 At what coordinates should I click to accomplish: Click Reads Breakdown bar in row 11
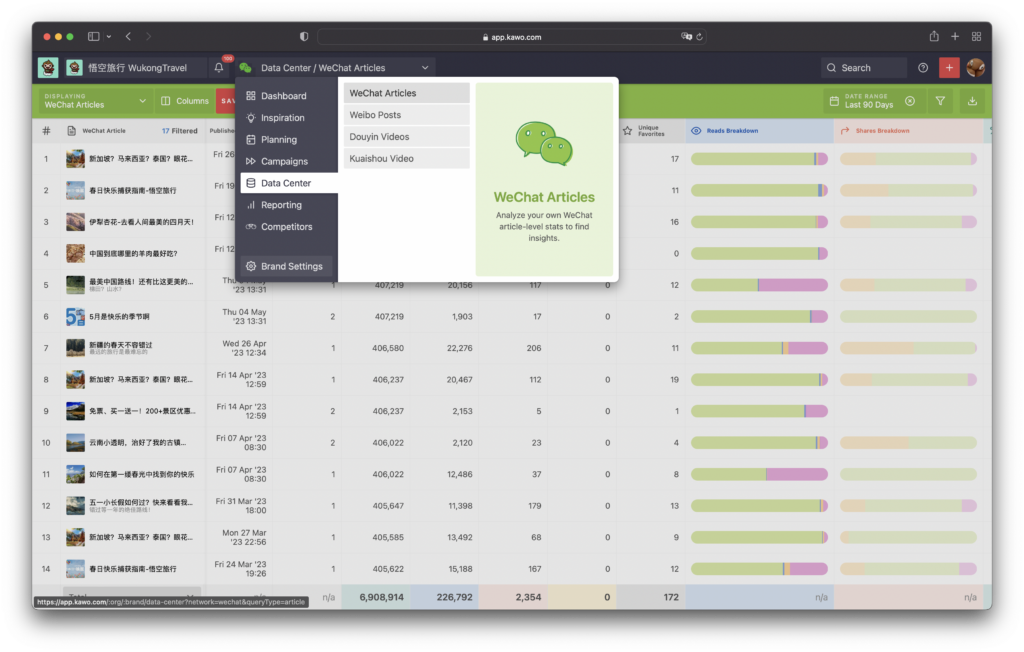pyautogui.click(x=760, y=474)
